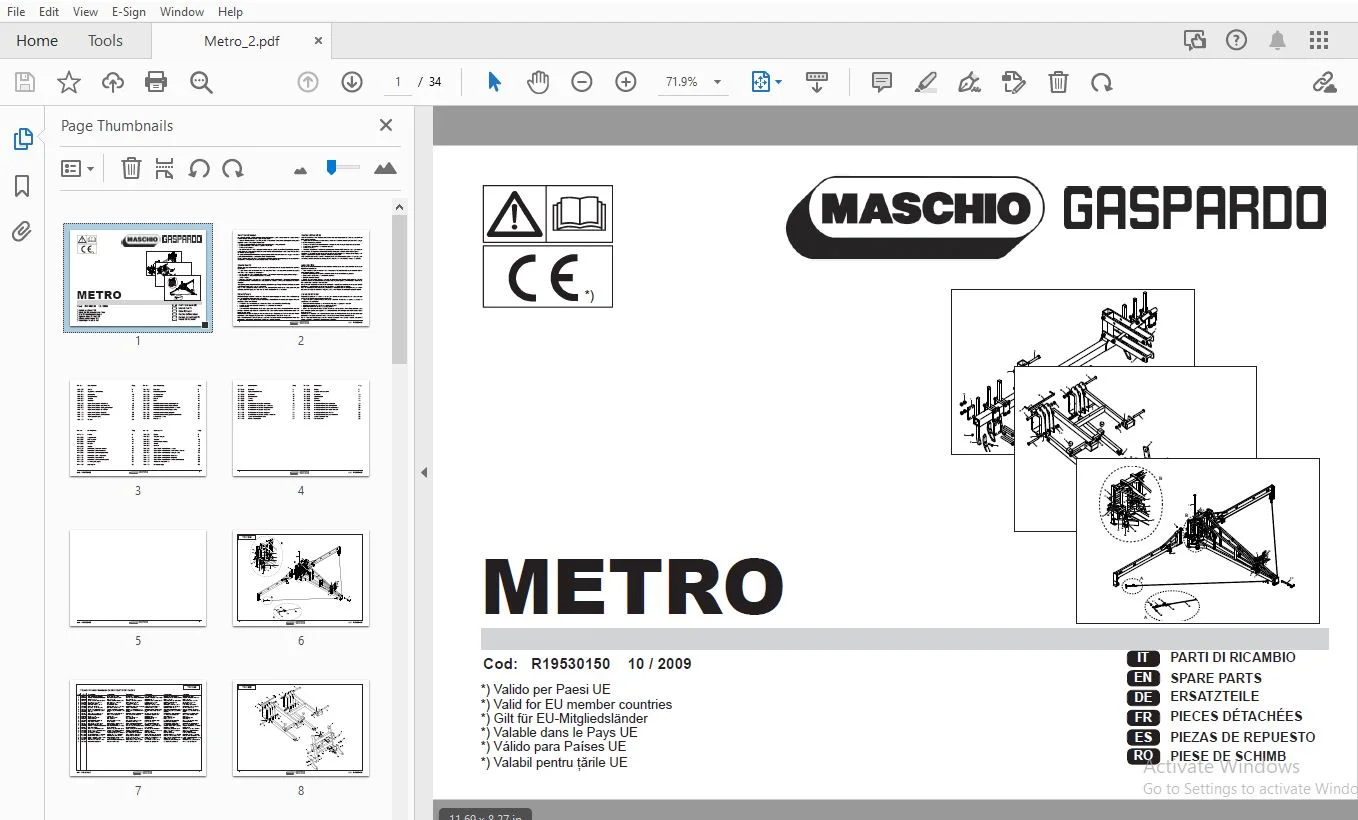Rotate thumbnails counterclockwise
The height and width of the screenshot is (820, 1358).
coord(199,168)
